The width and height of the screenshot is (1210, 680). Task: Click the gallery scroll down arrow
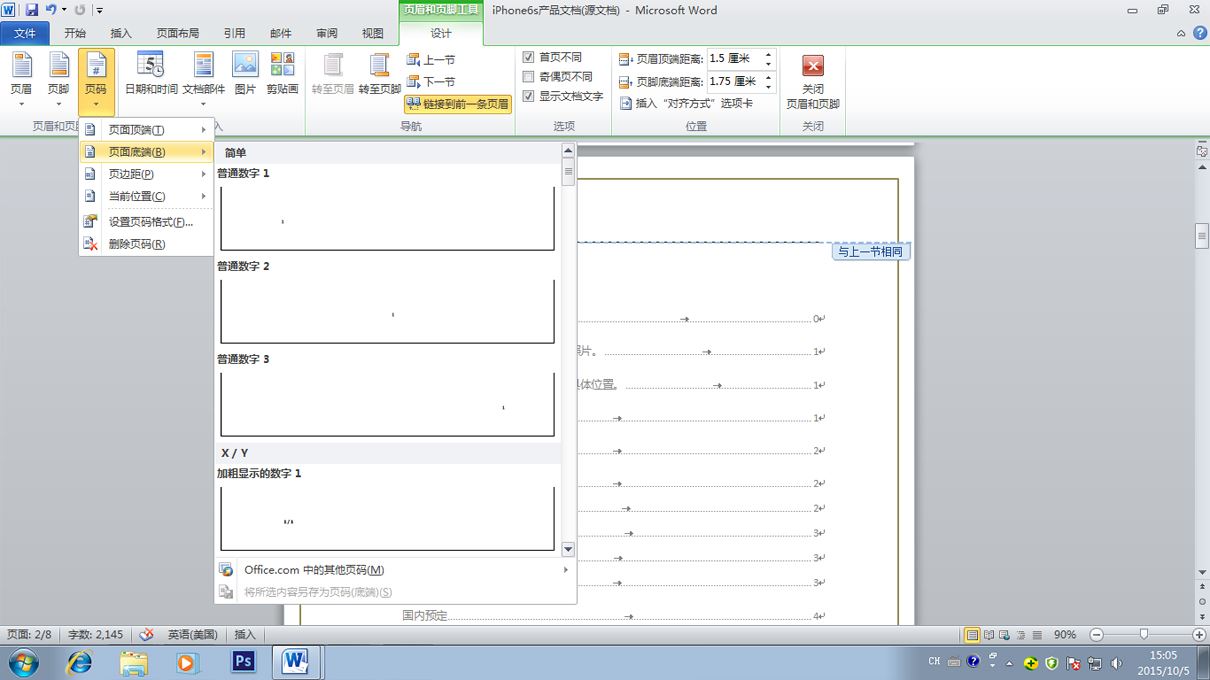568,549
